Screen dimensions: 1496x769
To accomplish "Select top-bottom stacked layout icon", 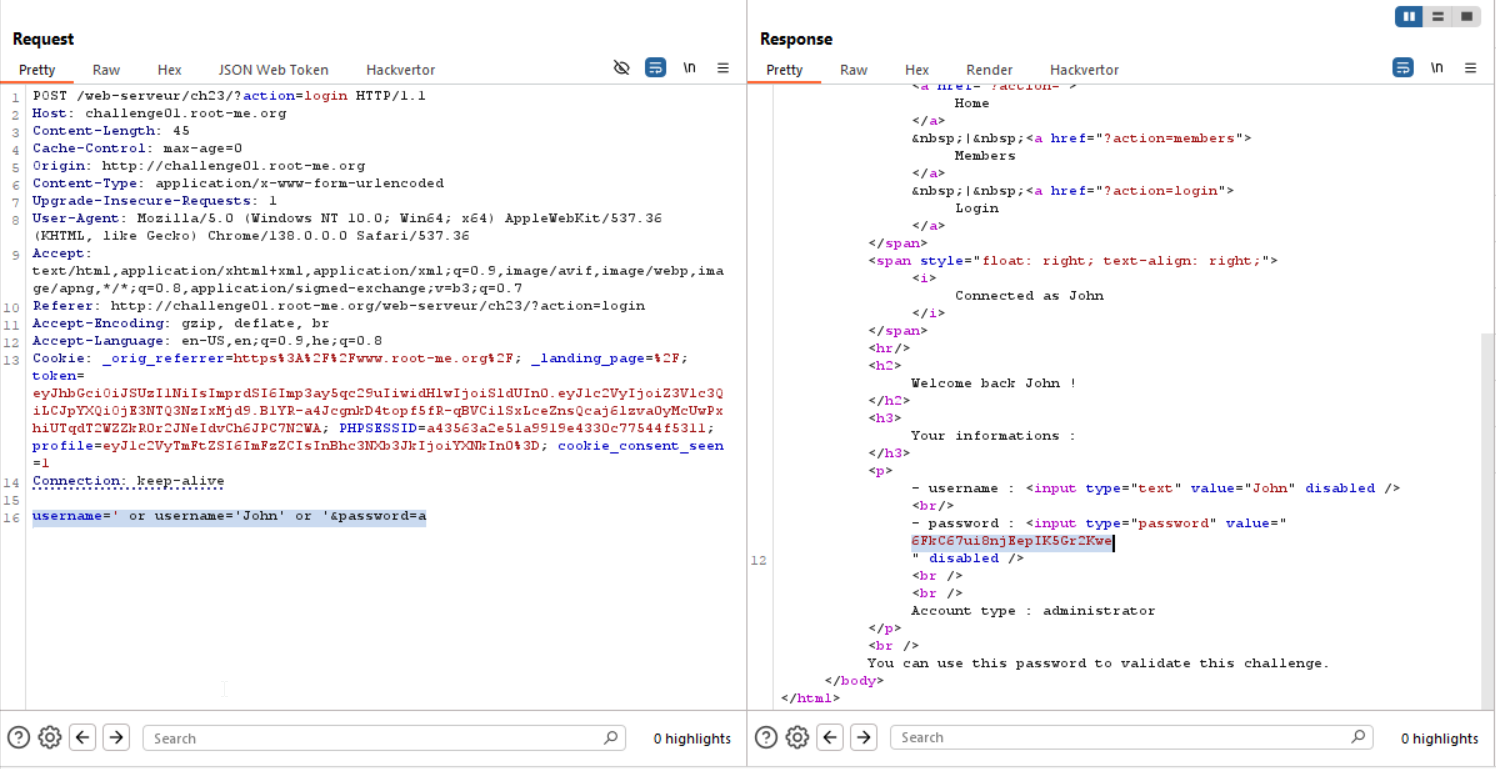I will pyautogui.click(x=1438, y=16).
